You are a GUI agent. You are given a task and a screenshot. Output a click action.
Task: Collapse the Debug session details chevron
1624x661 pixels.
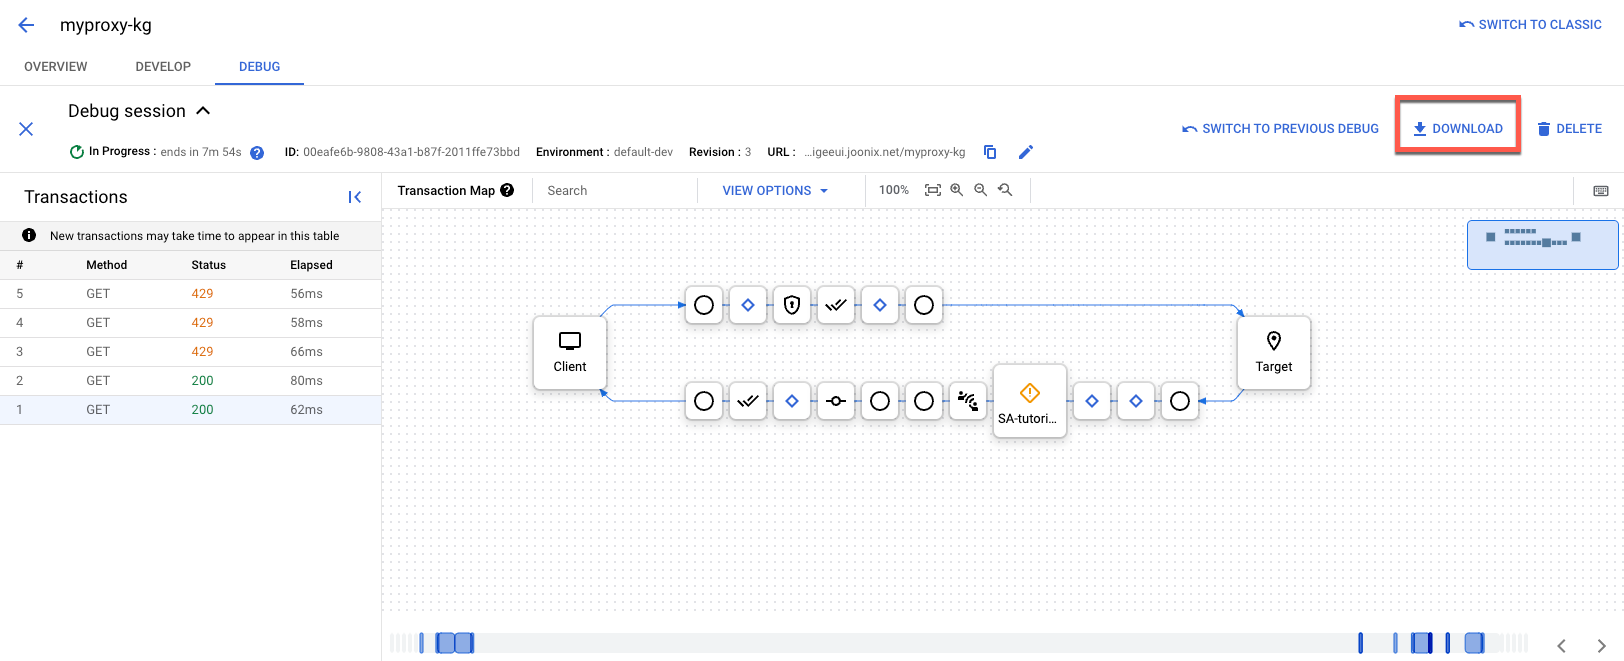[203, 111]
